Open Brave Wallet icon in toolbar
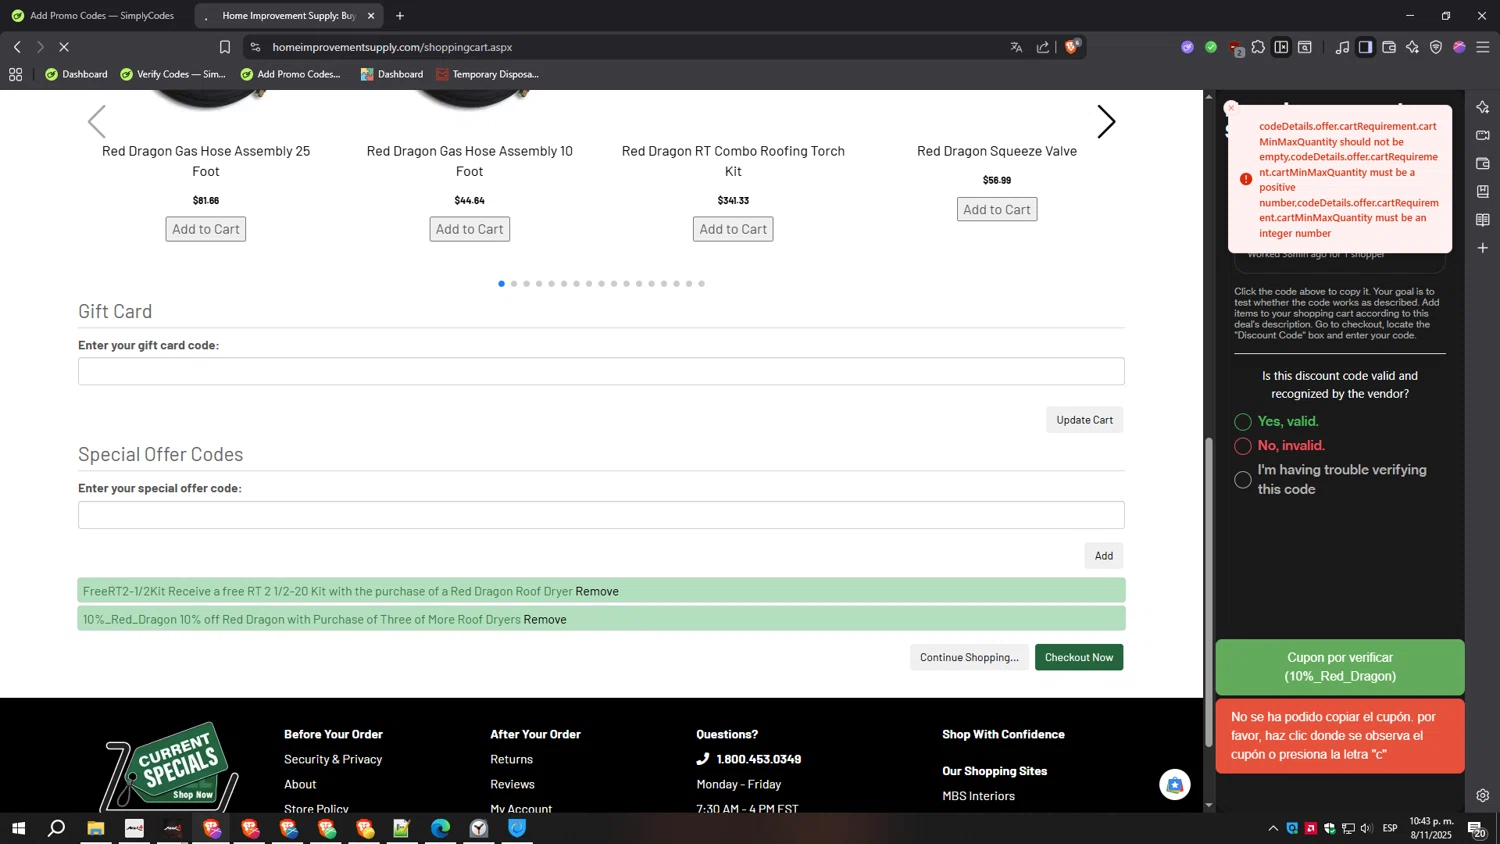The width and height of the screenshot is (1500, 844). [x=1389, y=47]
